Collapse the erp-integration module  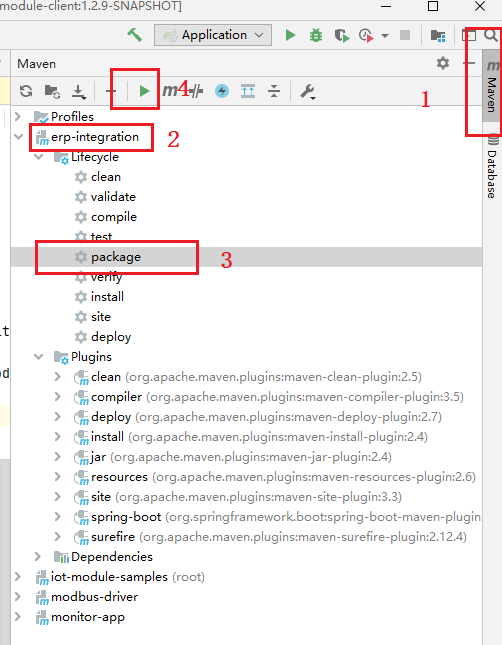(x=19, y=137)
